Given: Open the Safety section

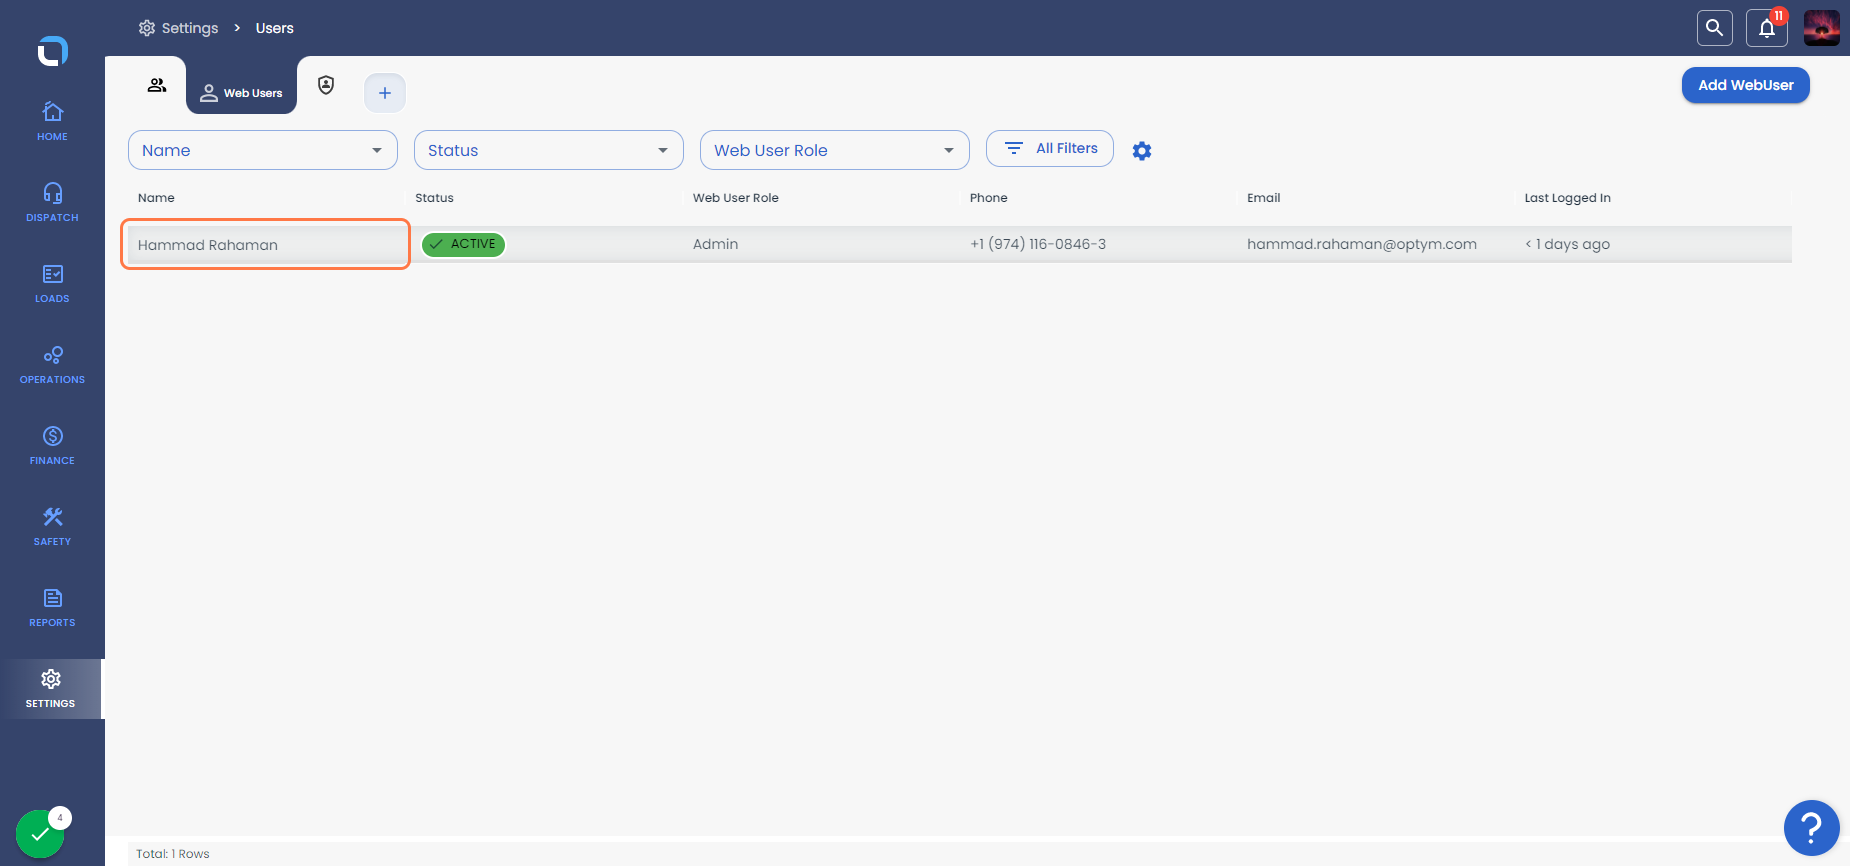Looking at the screenshot, I should [x=52, y=526].
